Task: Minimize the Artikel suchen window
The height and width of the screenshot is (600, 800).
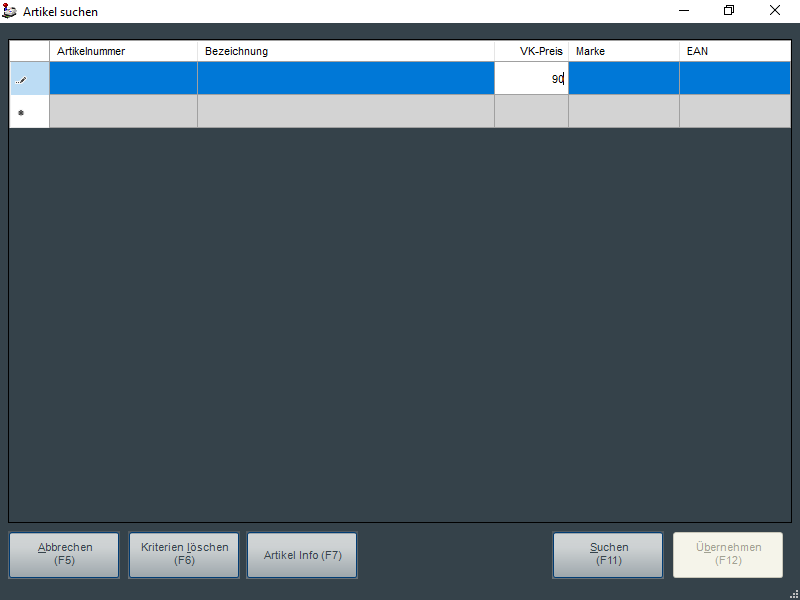Action: 683,11
